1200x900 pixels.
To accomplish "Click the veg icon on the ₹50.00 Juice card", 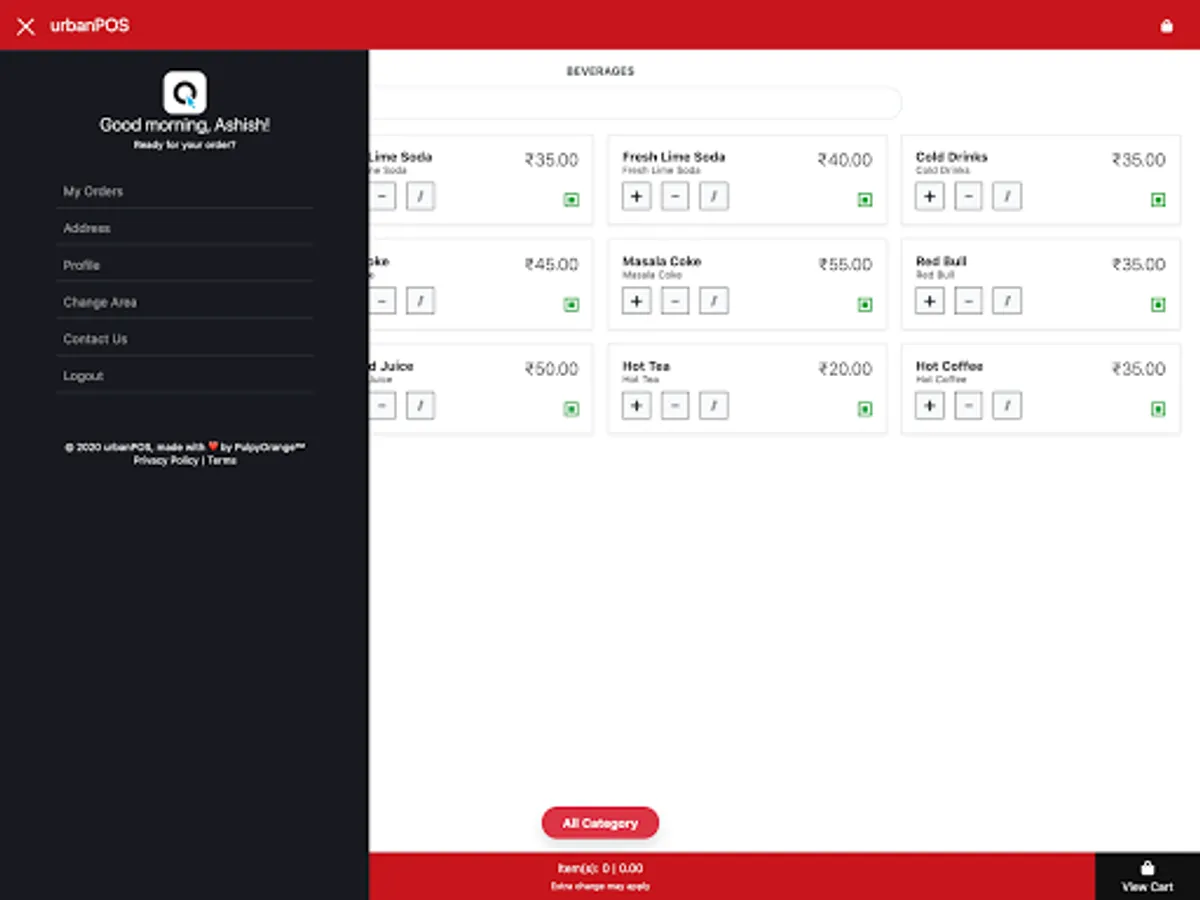I will [571, 409].
